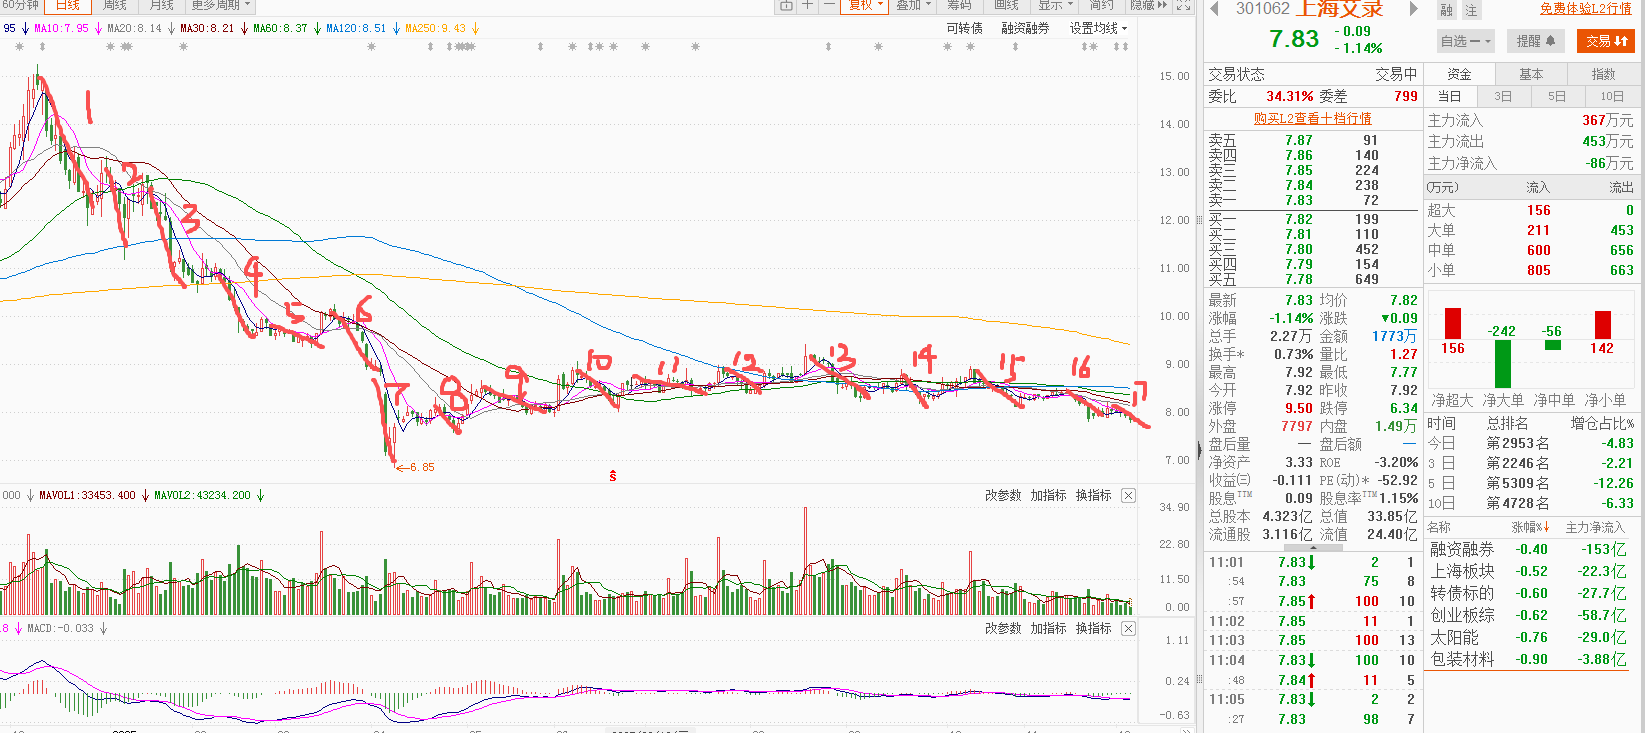Viewport: 1645px width, 733px height.
Task: Go to next stock with right arrow
Action: coord(1413,9)
